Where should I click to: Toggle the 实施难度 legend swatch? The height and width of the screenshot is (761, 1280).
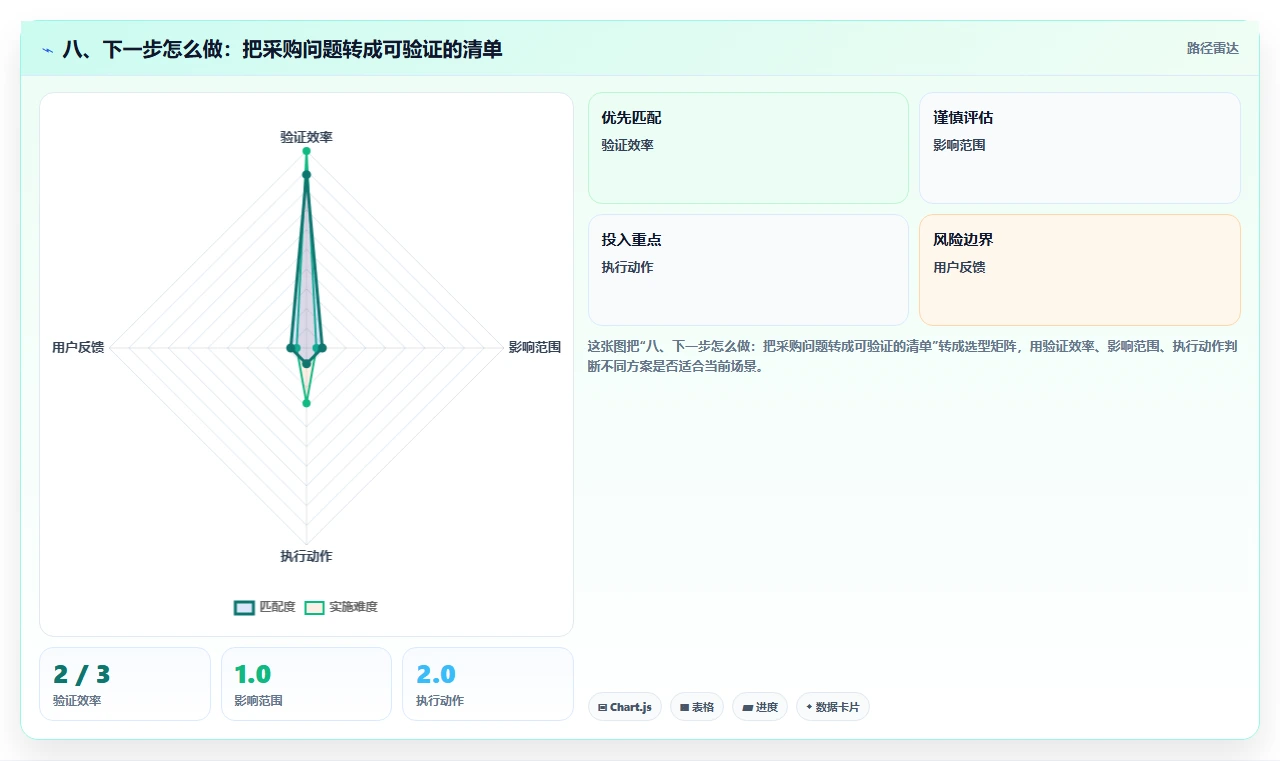(x=314, y=607)
